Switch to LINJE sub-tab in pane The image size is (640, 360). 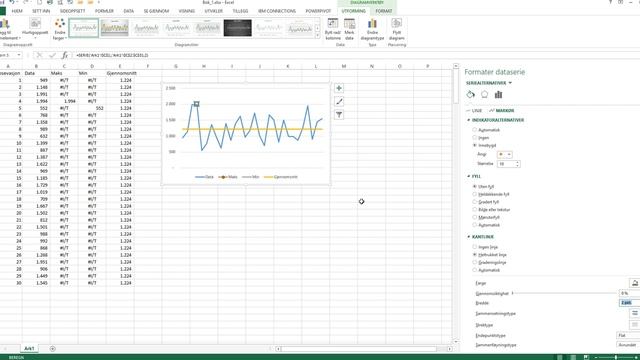(x=474, y=111)
